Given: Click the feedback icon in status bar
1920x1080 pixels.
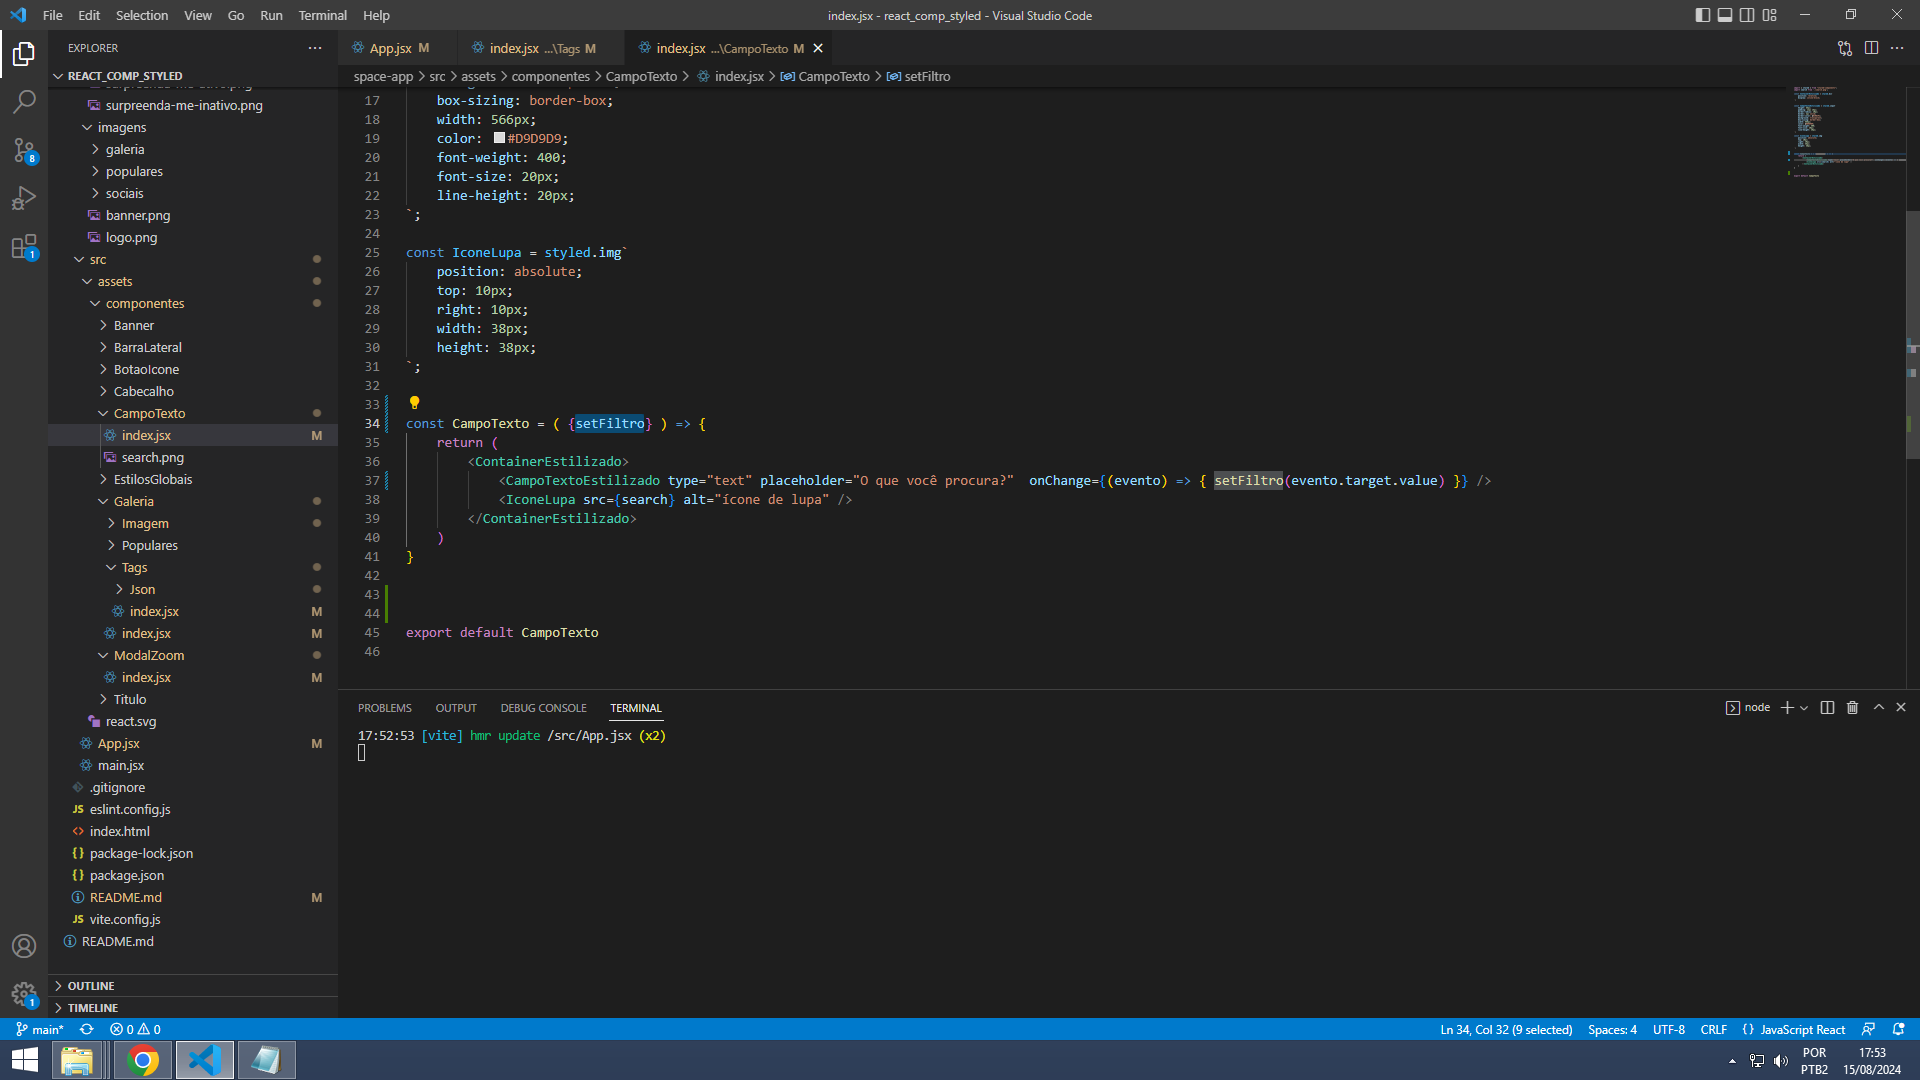Looking at the screenshot, I should (x=1868, y=1030).
